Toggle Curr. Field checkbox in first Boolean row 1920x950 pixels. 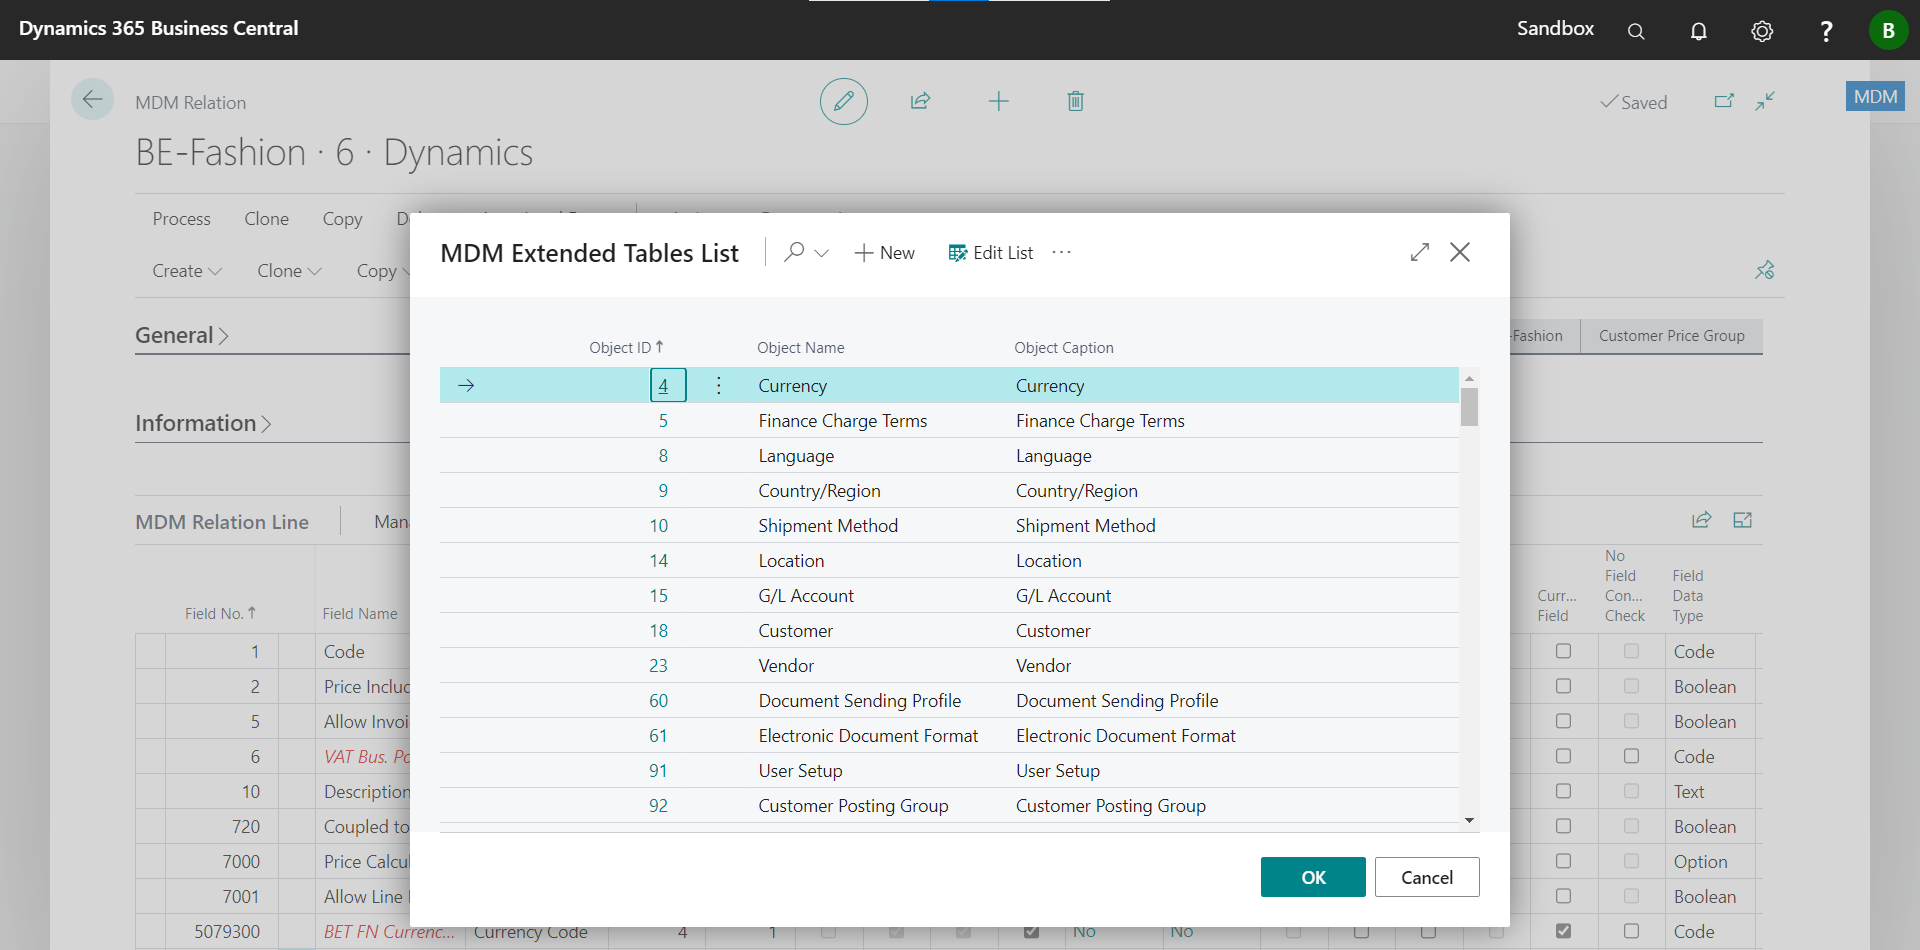(x=1563, y=686)
